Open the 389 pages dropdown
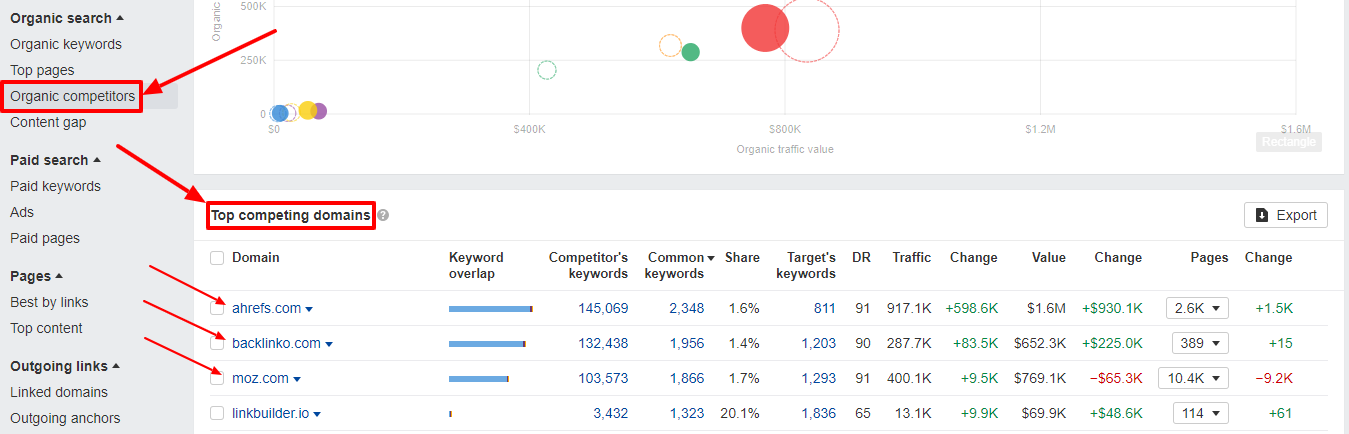 [x=1200, y=343]
